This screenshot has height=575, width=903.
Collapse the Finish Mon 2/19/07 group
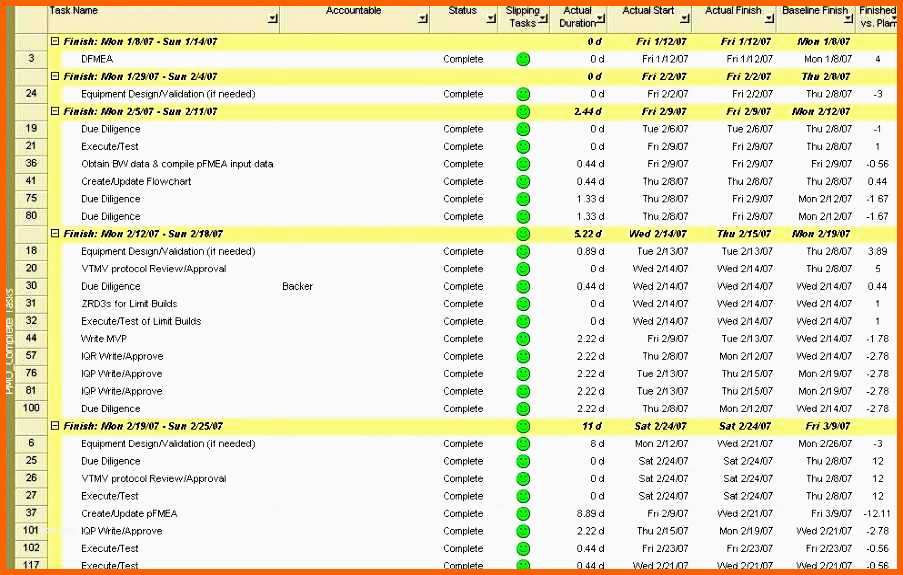tap(55, 426)
